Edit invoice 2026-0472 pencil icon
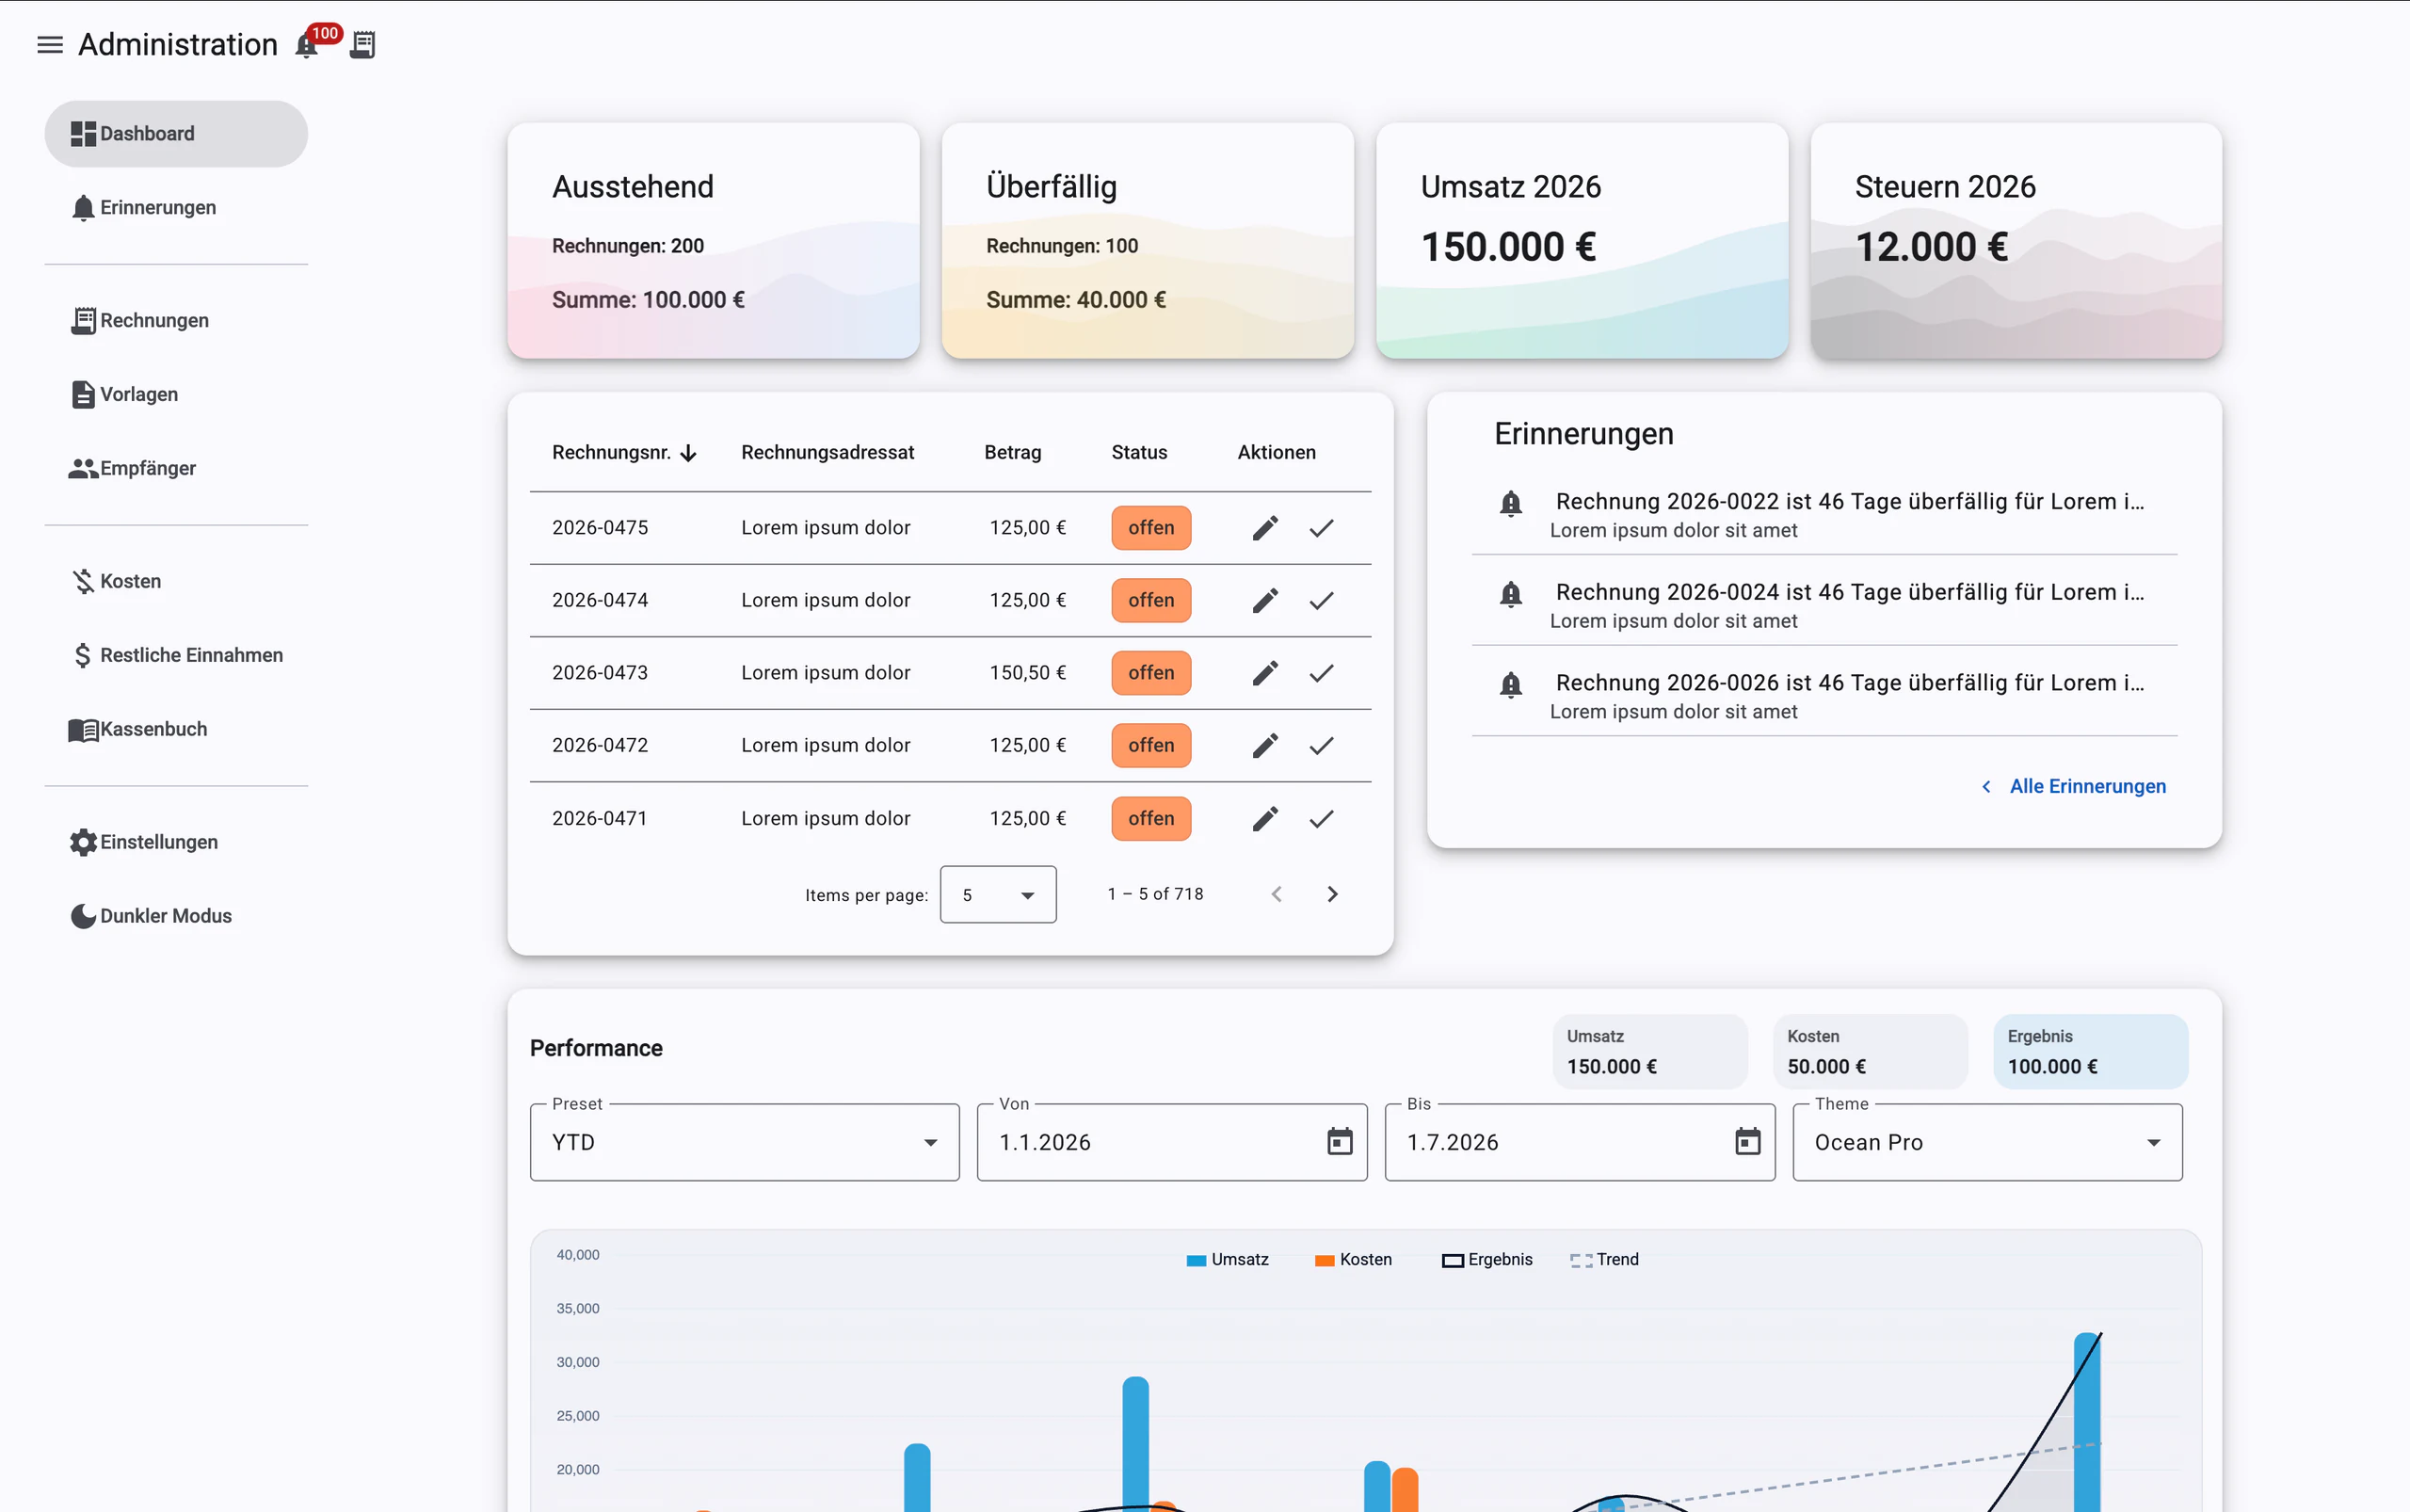The width and height of the screenshot is (2410, 1512). pos(1265,746)
